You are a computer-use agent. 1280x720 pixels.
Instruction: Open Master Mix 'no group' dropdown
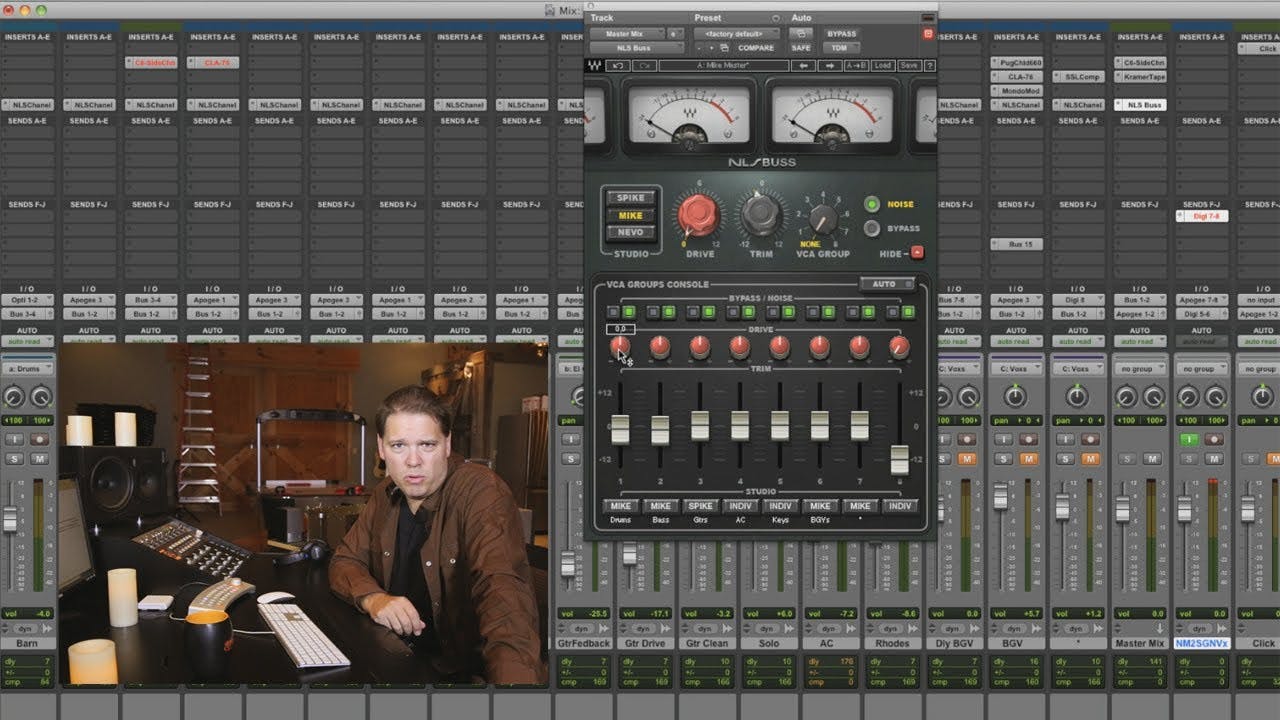pyautogui.click(x=1140, y=369)
